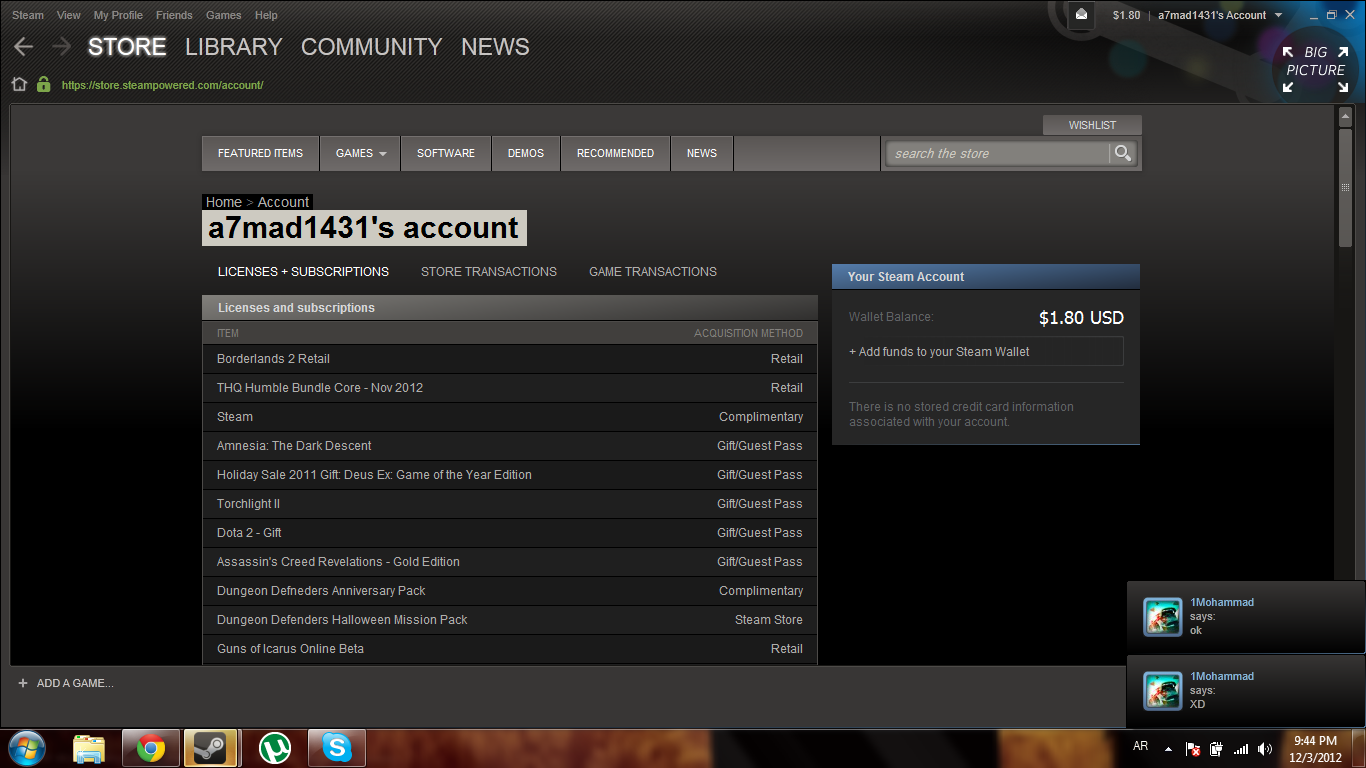1366x768 pixels.
Task: Switch to the LIBRARY section
Action: coord(234,47)
